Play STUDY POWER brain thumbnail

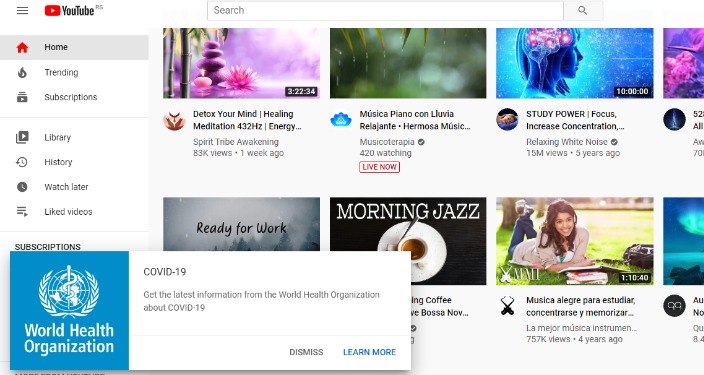point(575,63)
